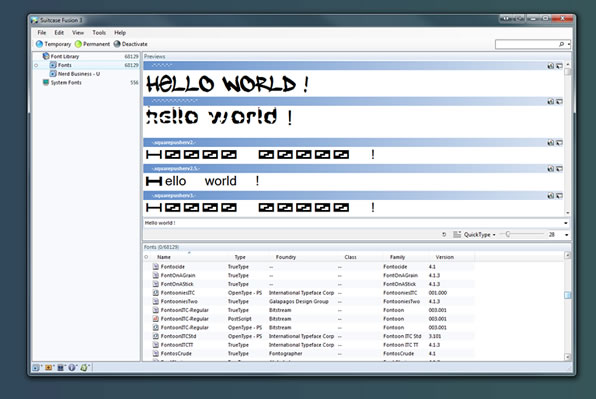Click the Previews pane vertical scrollbar
The height and width of the screenshot is (399, 596).
tap(568, 139)
